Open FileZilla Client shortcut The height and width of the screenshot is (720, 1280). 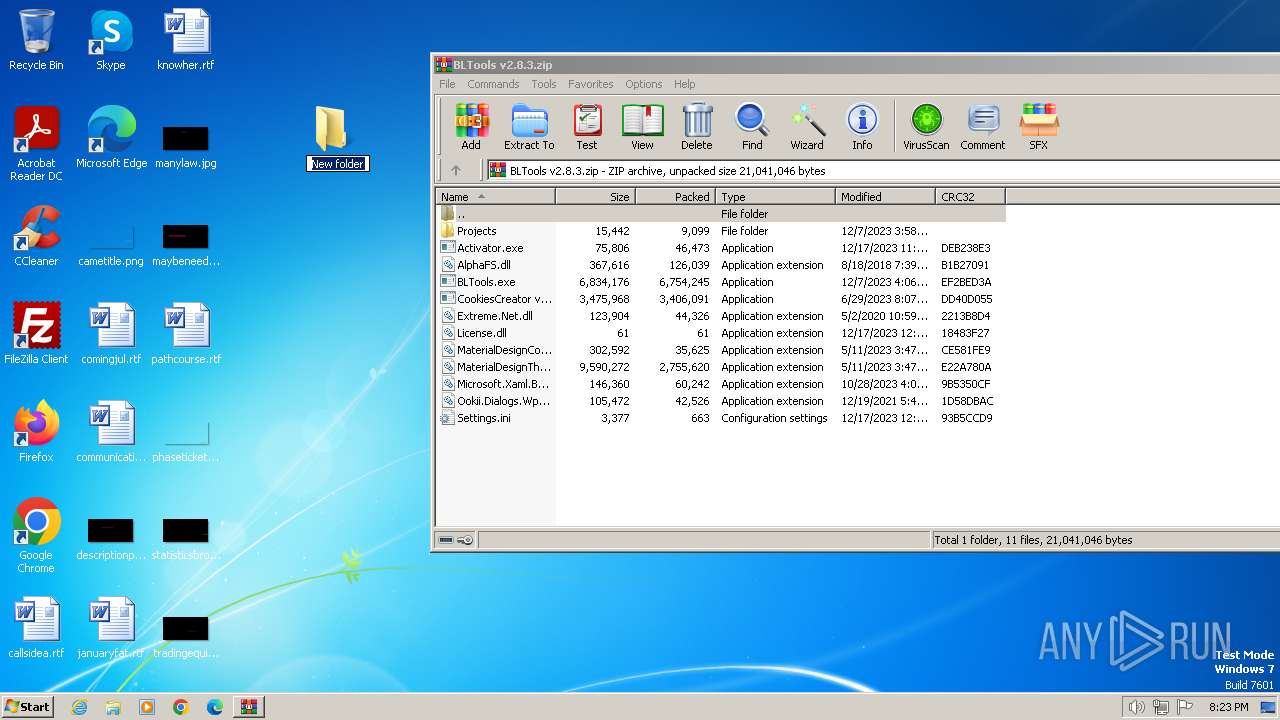pyautogui.click(x=36, y=335)
